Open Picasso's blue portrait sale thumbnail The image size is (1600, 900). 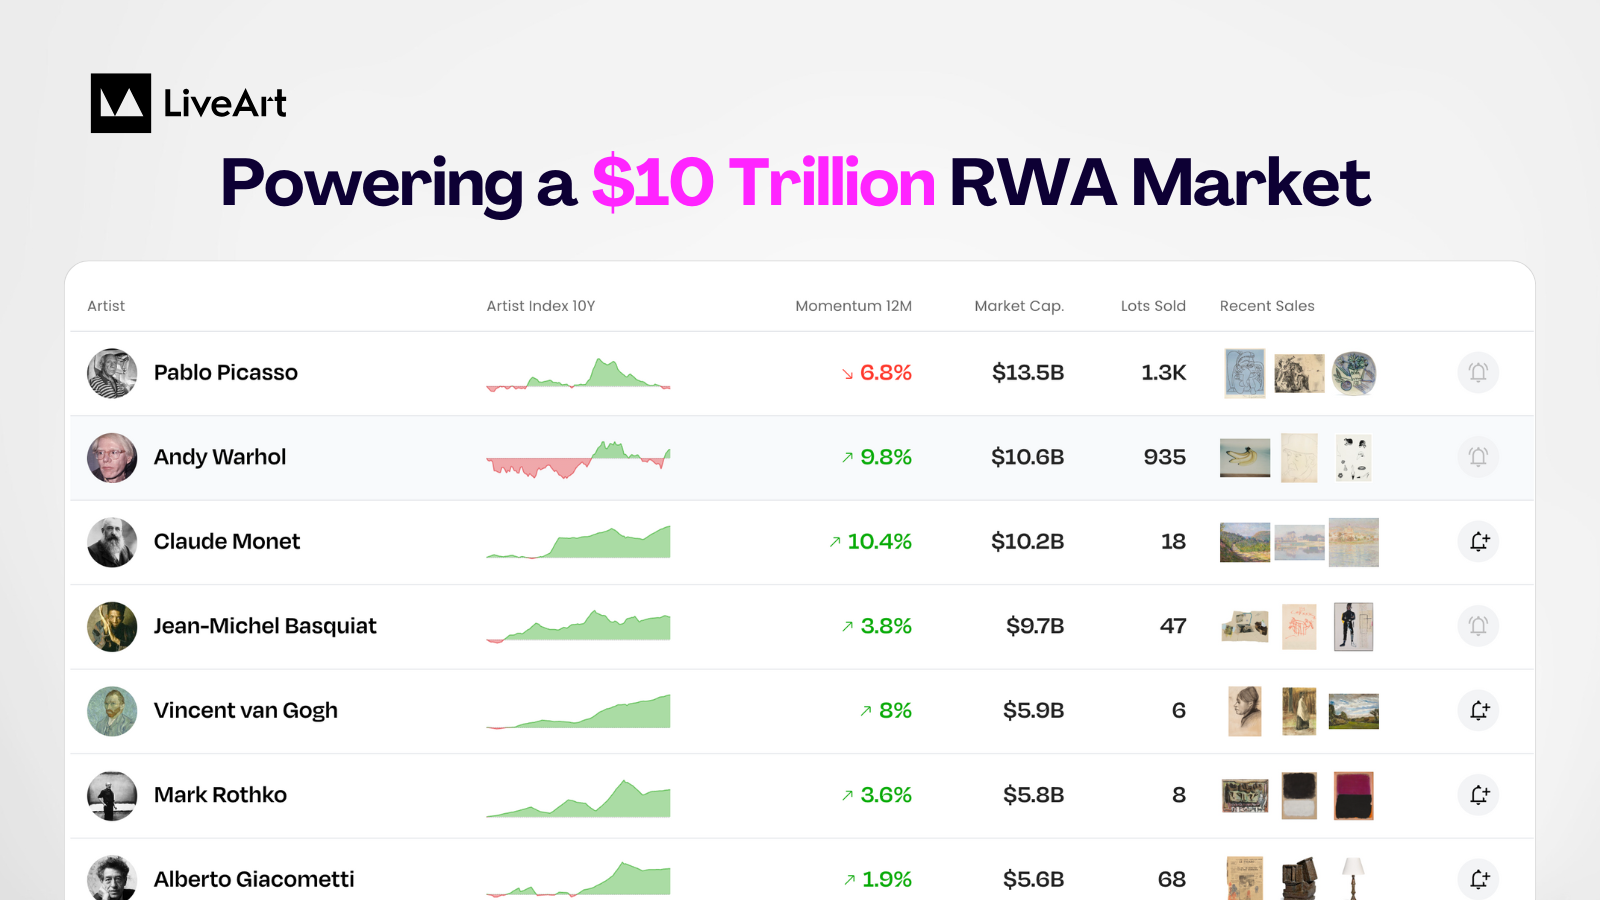1245,373
